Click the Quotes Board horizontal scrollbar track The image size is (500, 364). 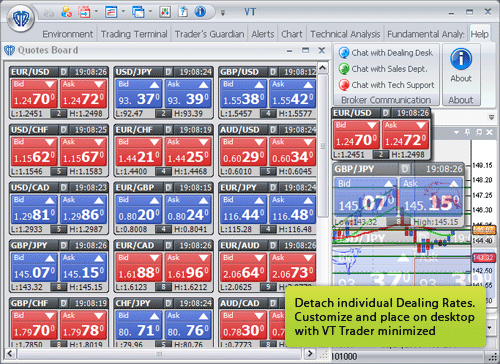coord(160,354)
